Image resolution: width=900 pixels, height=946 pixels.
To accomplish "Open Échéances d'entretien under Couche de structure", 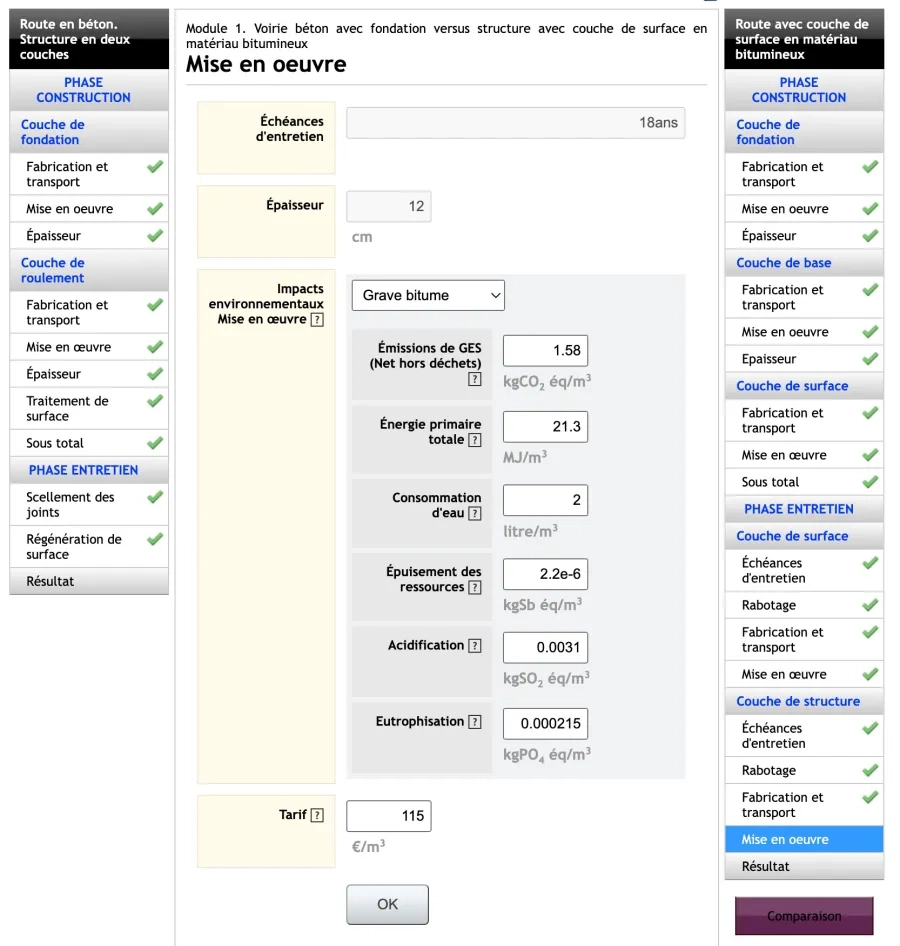I will pos(804,736).
